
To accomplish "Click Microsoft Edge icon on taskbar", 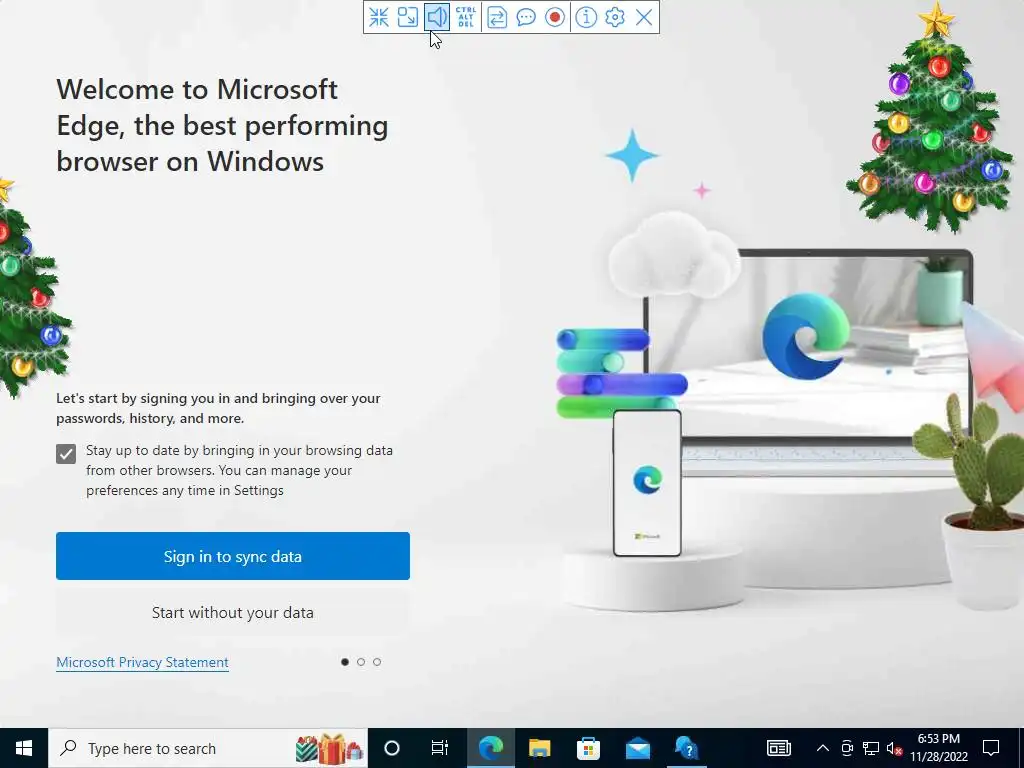I will pos(491,748).
